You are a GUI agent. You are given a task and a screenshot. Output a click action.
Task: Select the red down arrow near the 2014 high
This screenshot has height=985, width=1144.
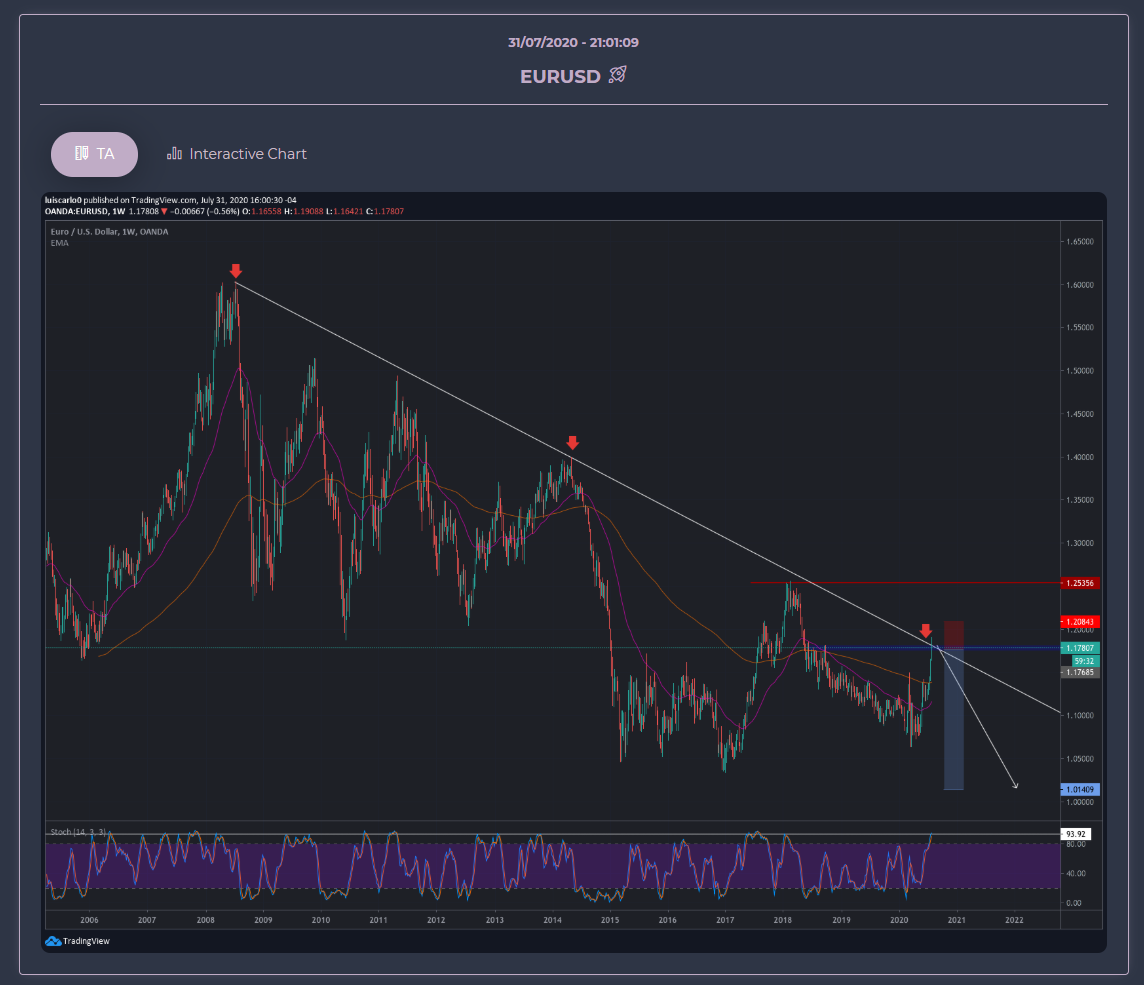coord(572,441)
